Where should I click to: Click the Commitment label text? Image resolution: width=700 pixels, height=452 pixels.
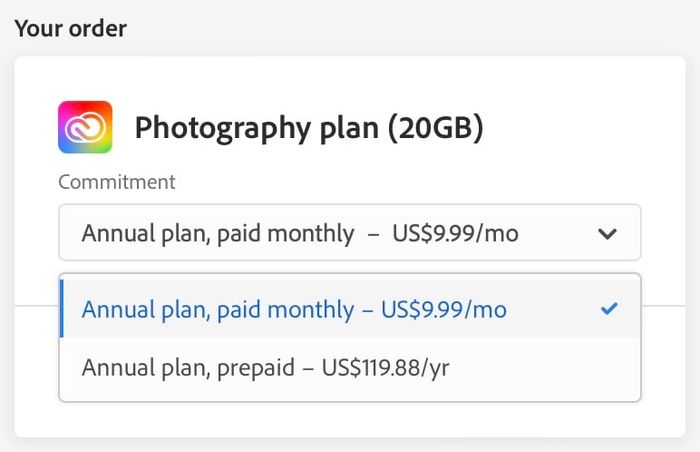click(x=117, y=182)
